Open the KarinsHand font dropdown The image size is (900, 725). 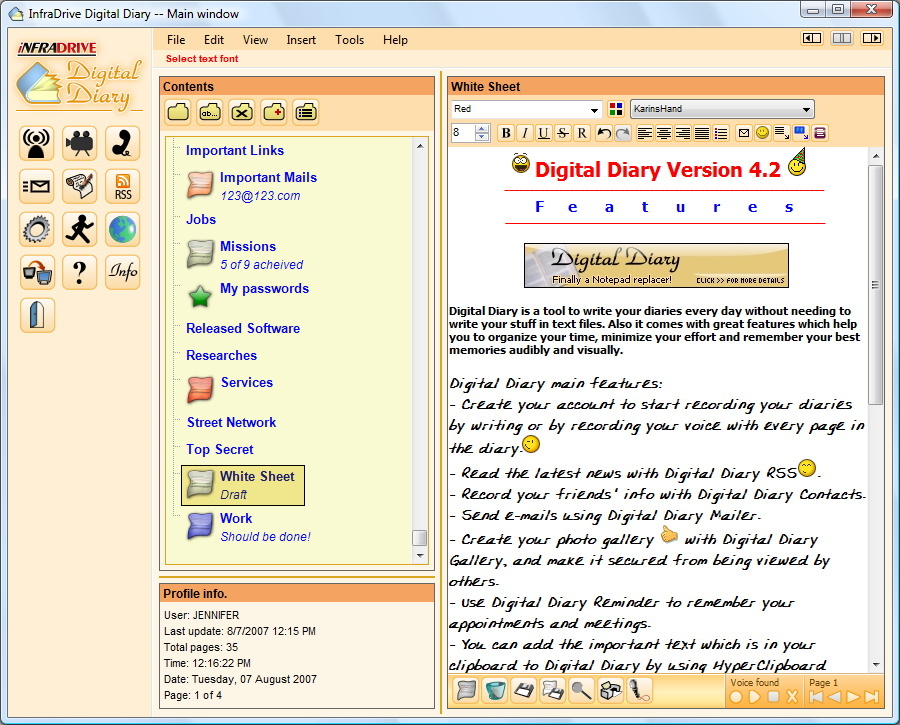pyautogui.click(x=722, y=109)
